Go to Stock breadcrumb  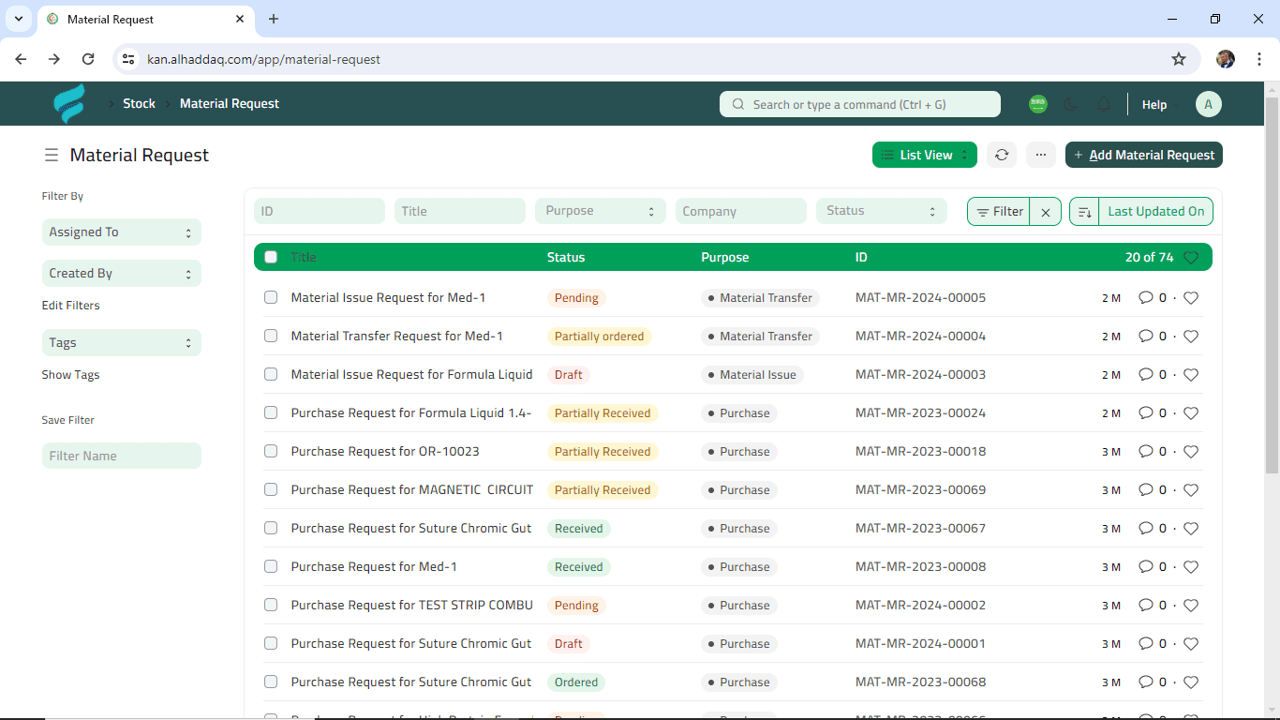pyautogui.click(x=139, y=104)
